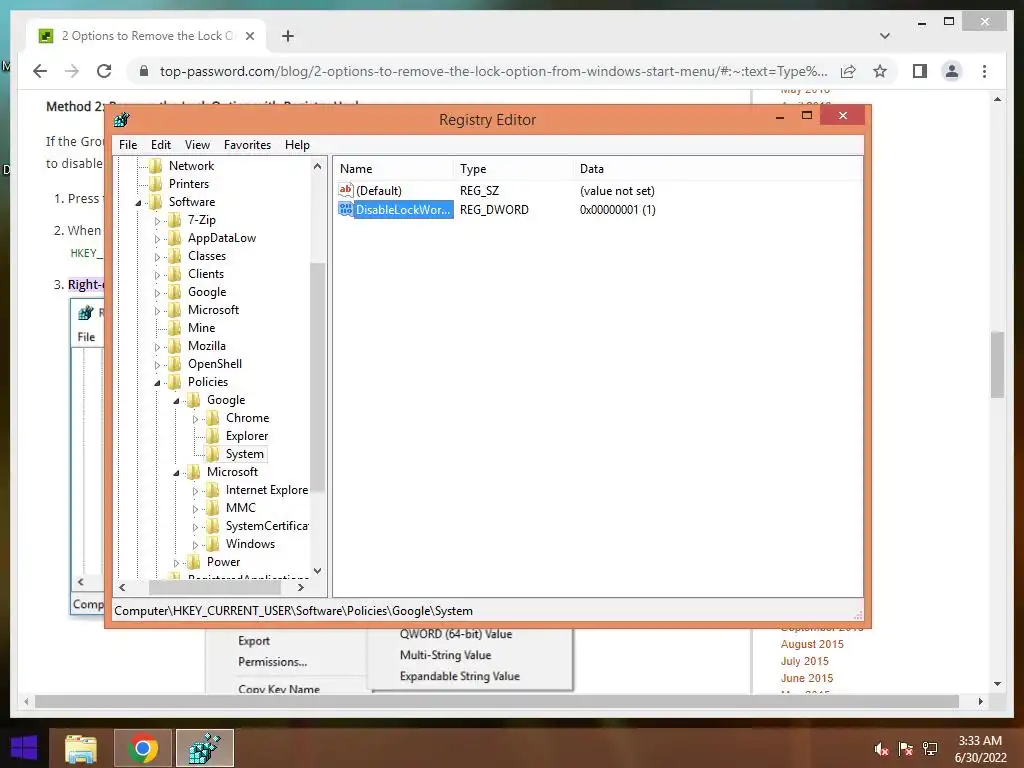Screen dimensions: 1024x768
Task: Click the MMC folder icon
Action: click(x=213, y=507)
